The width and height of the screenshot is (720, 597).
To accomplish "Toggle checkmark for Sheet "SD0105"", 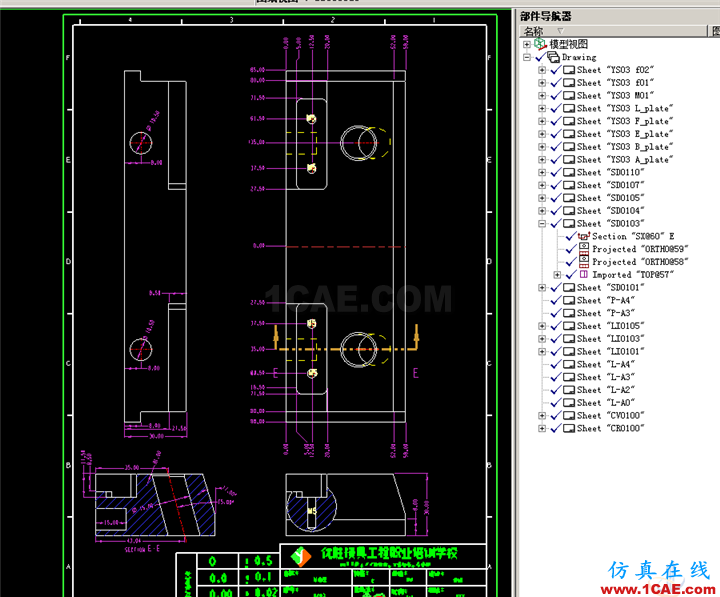I will coord(556,198).
